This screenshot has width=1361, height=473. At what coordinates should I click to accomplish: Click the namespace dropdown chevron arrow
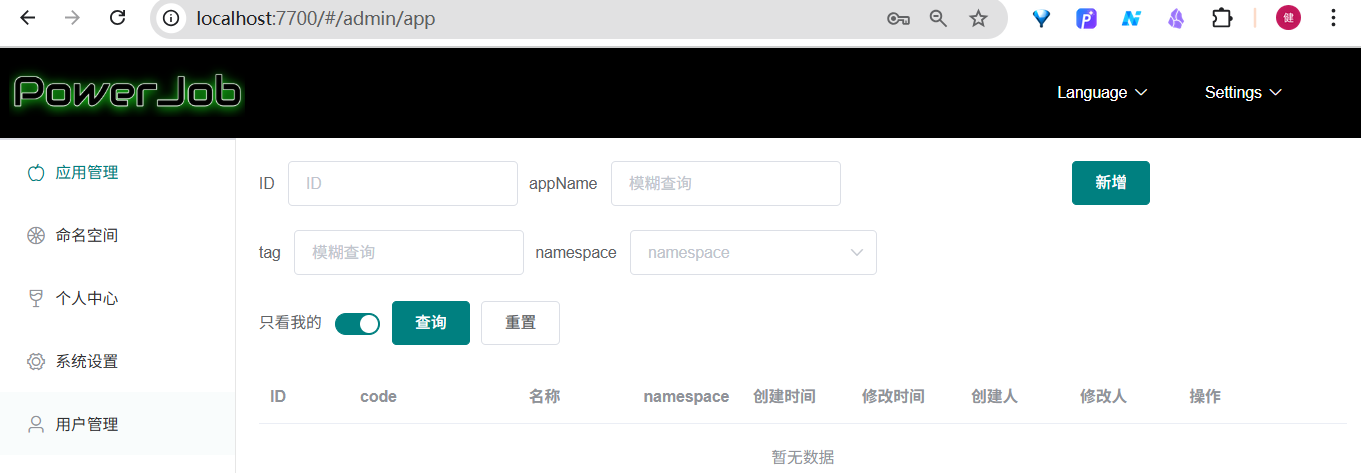(x=857, y=253)
